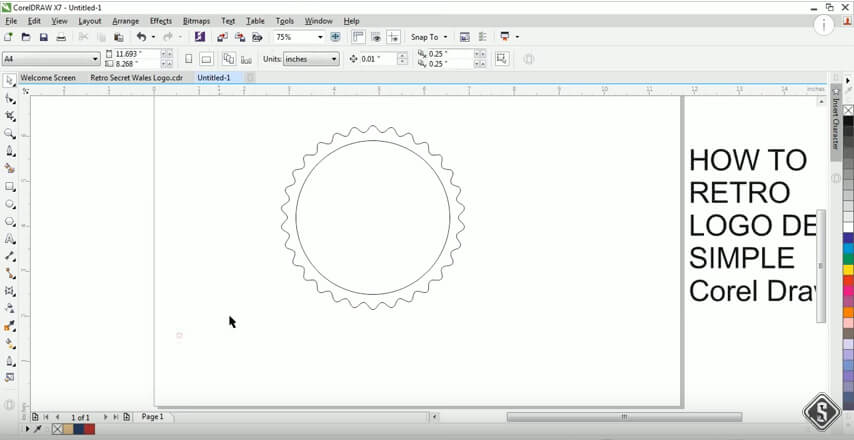The width and height of the screenshot is (854, 440).
Task: Select the Ellipse tool
Action: coord(10,204)
